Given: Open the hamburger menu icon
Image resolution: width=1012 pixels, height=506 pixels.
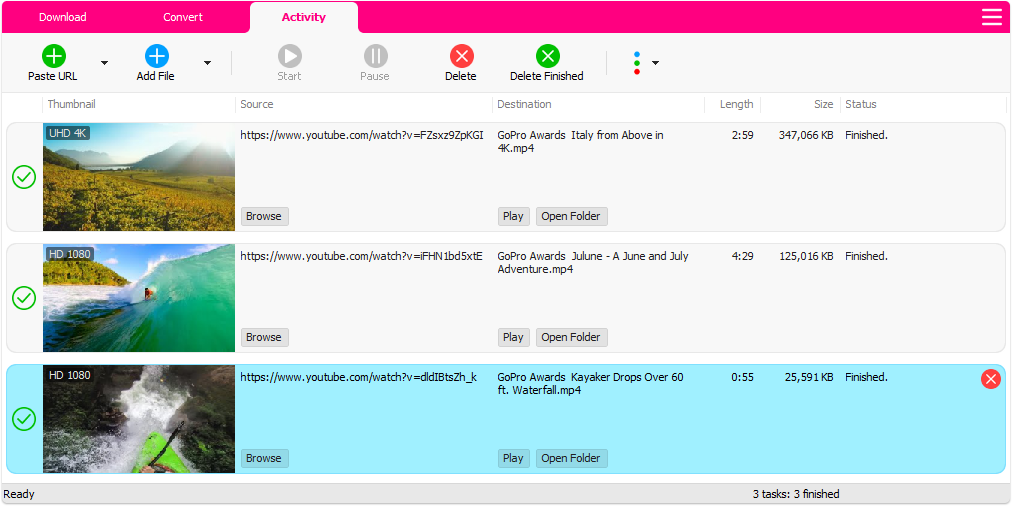Looking at the screenshot, I should (x=991, y=17).
